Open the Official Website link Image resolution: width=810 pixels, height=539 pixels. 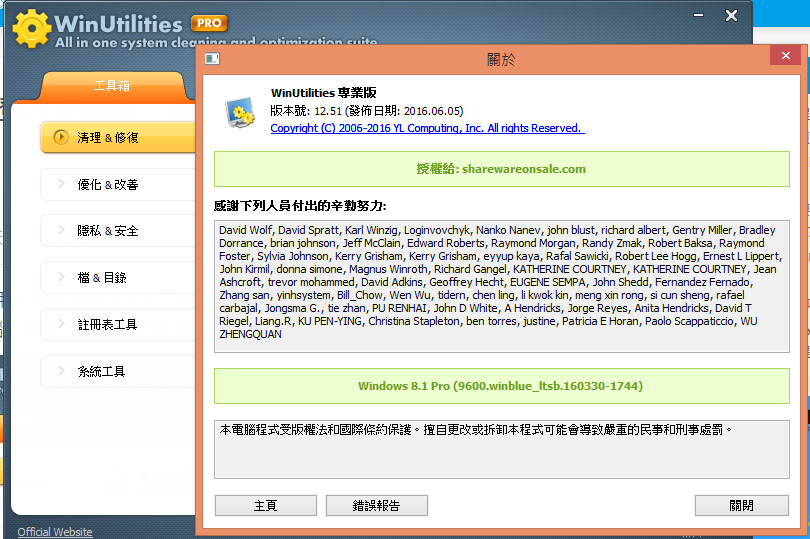pos(55,532)
